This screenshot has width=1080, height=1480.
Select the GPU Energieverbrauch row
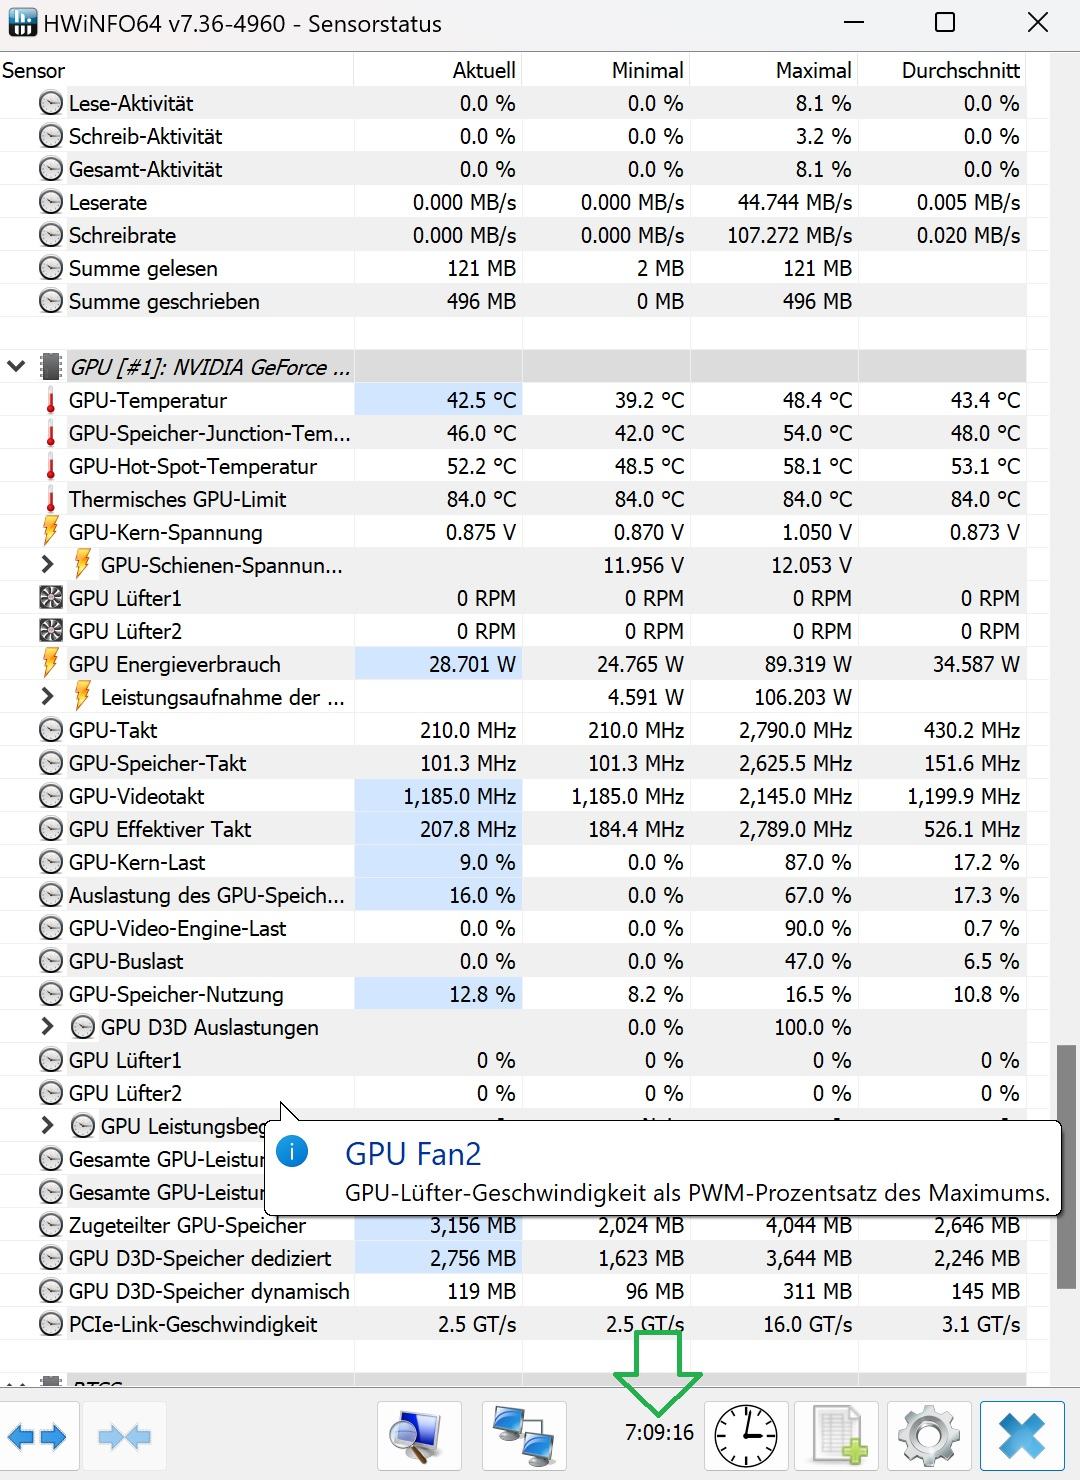pos(174,664)
